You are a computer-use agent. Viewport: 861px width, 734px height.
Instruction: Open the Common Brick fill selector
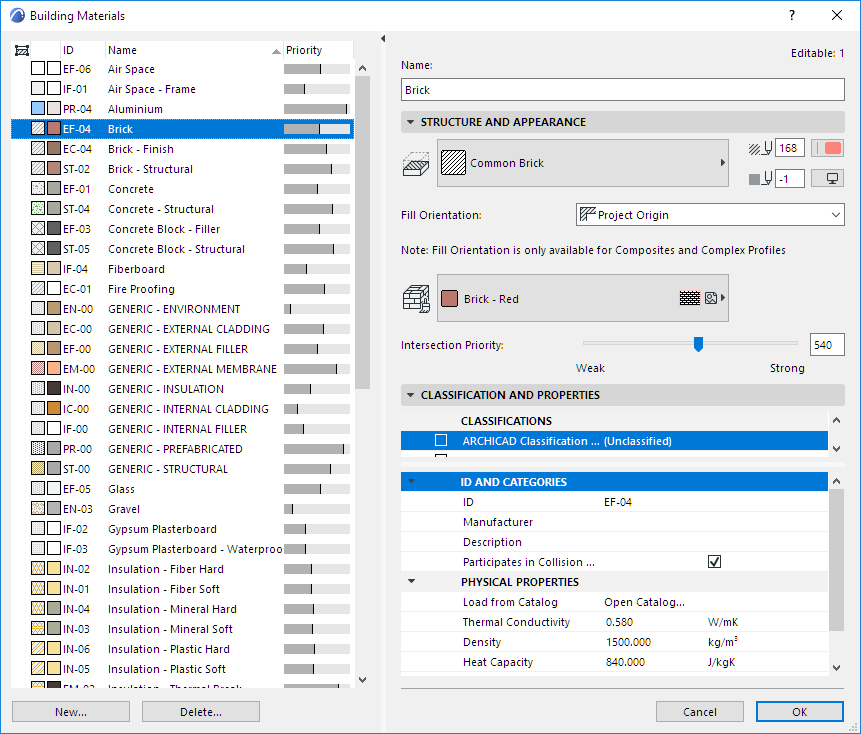[x=583, y=163]
